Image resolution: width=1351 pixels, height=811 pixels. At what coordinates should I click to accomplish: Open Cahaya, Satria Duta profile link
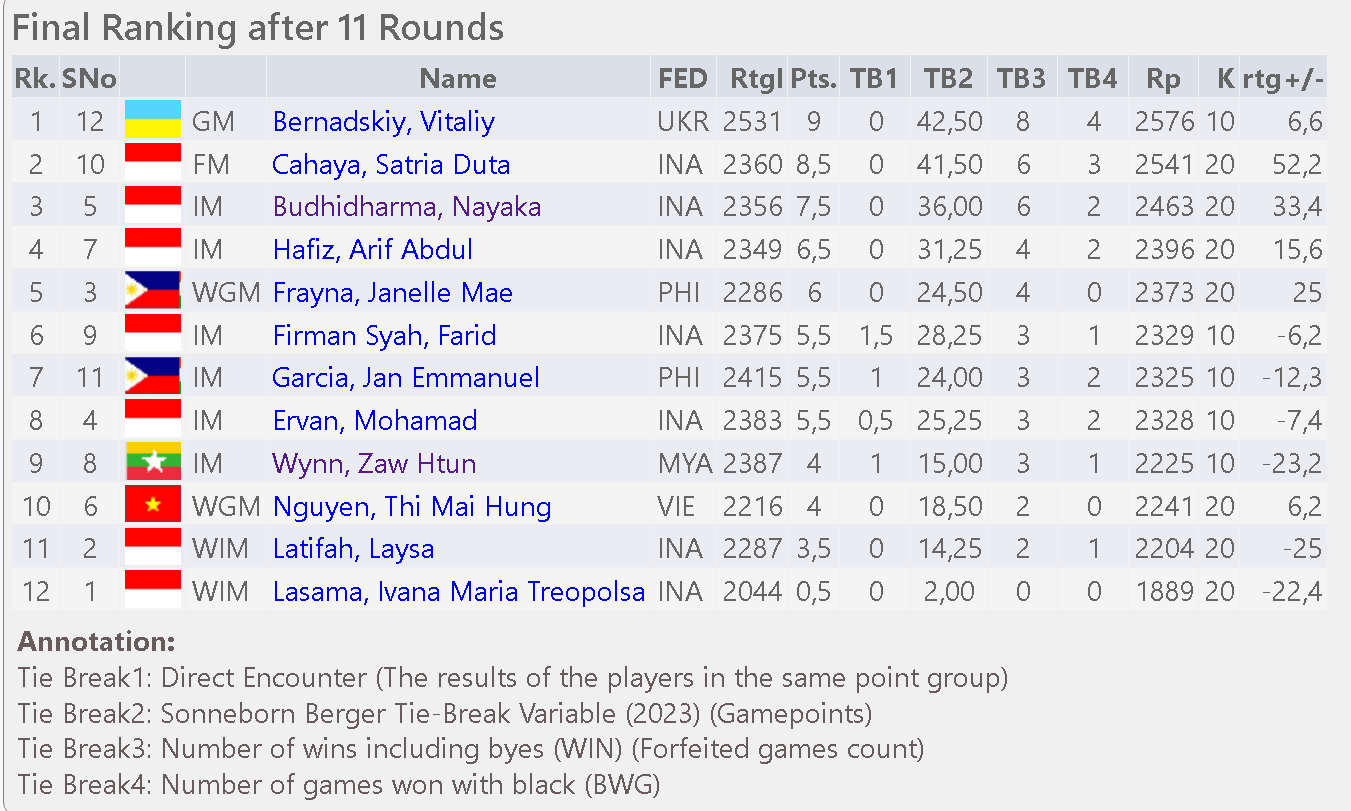point(391,165)
